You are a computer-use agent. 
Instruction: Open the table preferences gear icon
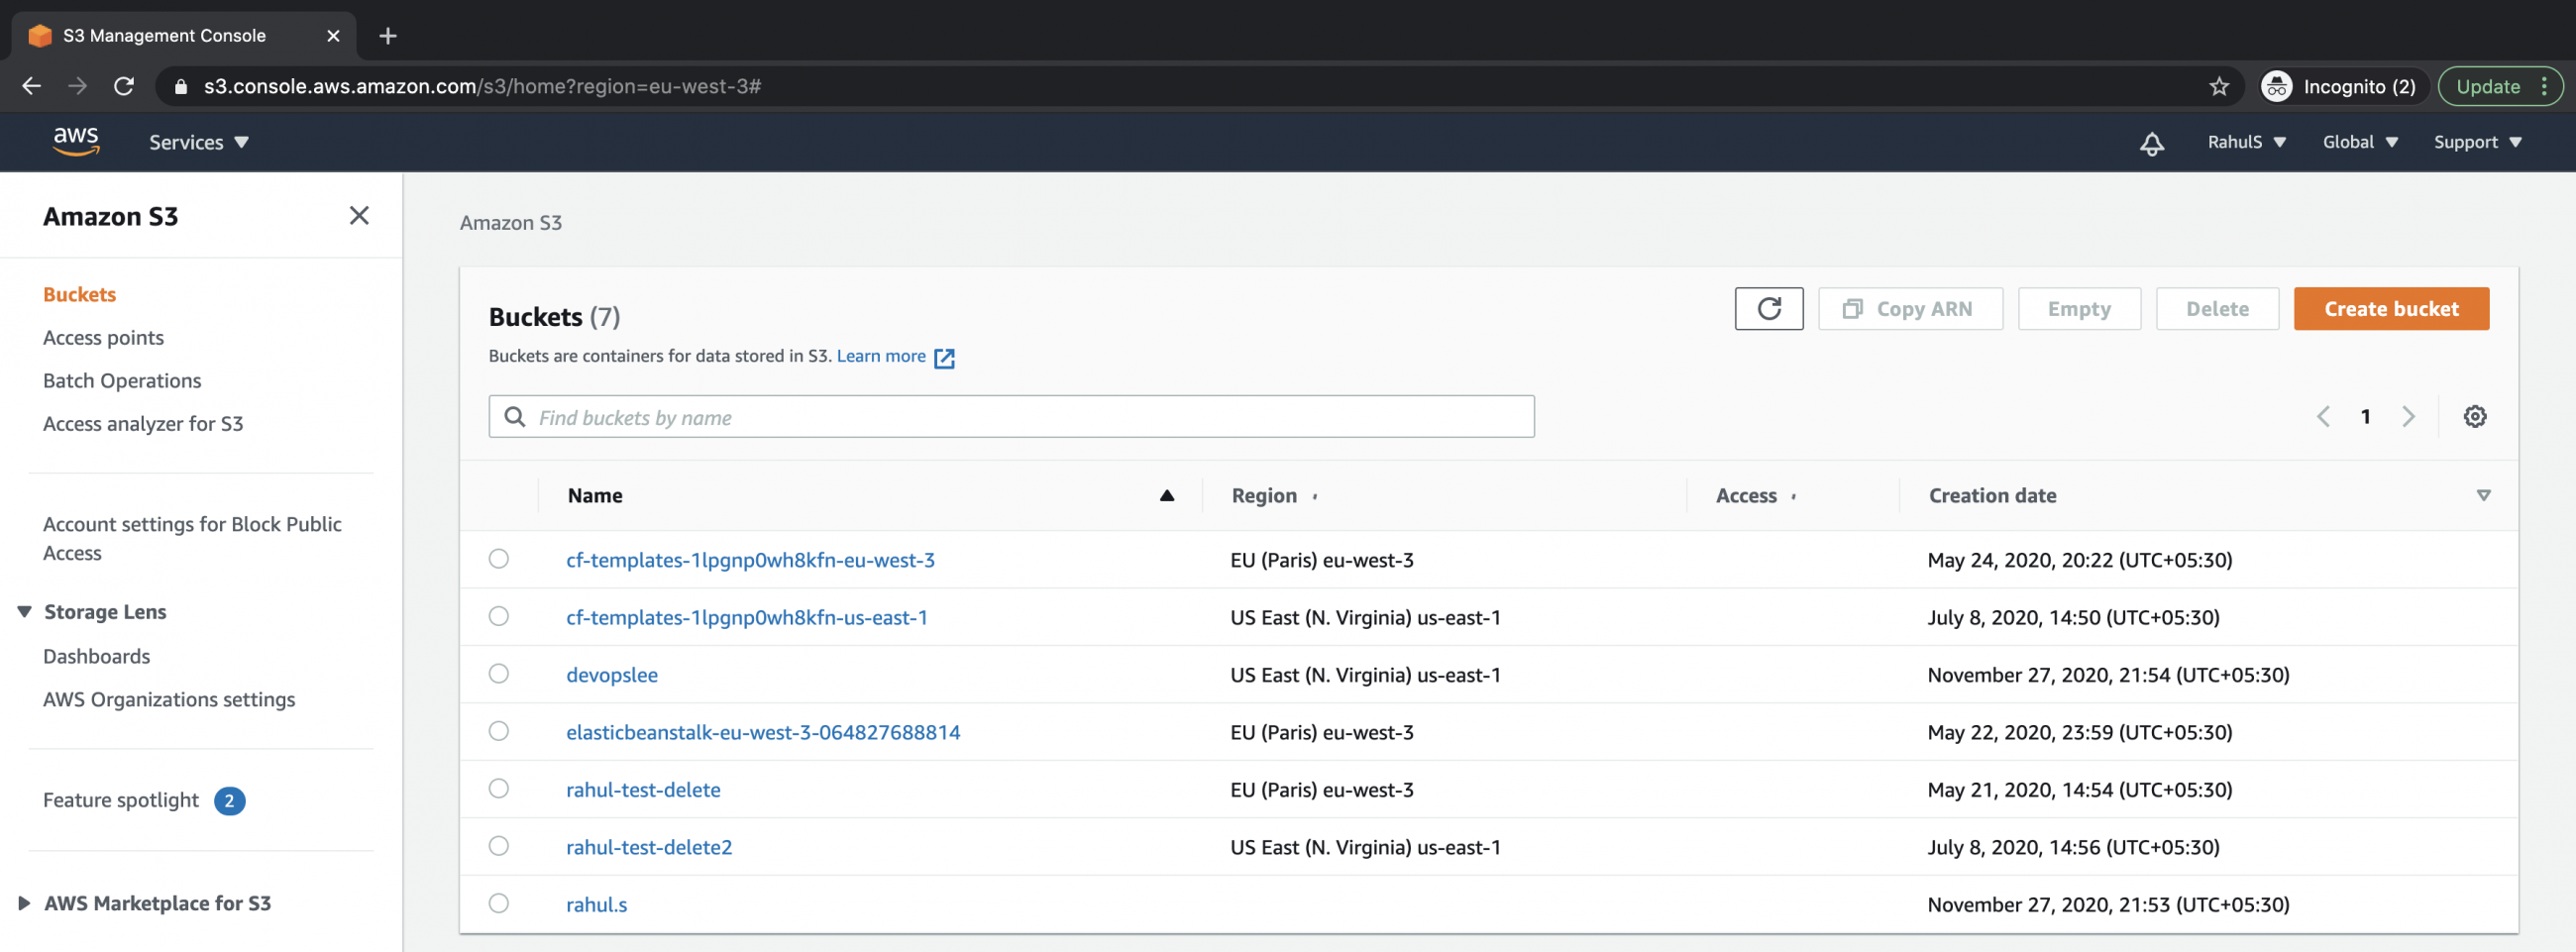[2475, 416]
